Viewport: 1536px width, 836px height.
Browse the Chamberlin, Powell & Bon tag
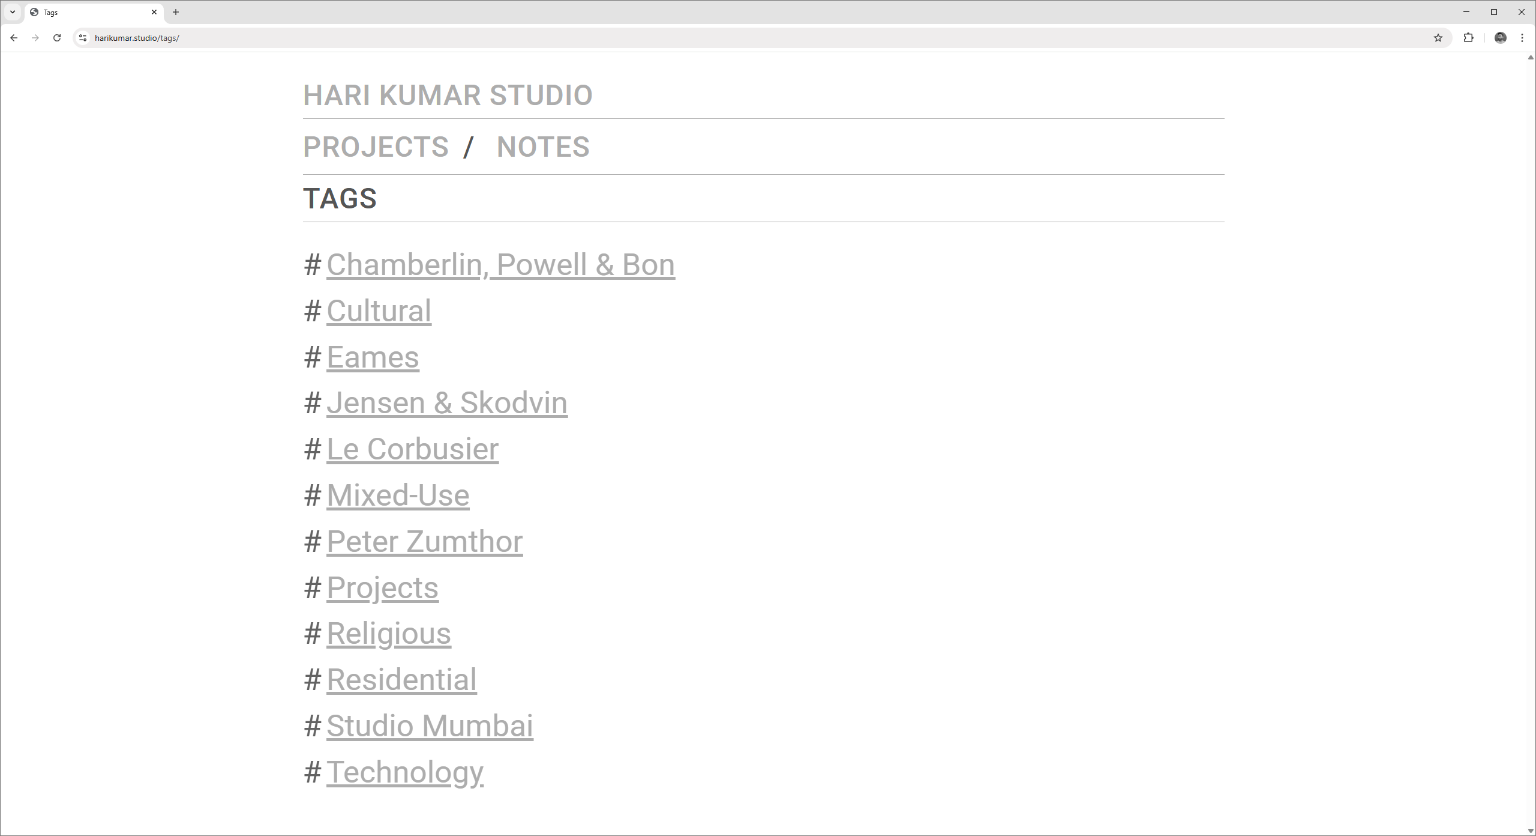point(500,265)
